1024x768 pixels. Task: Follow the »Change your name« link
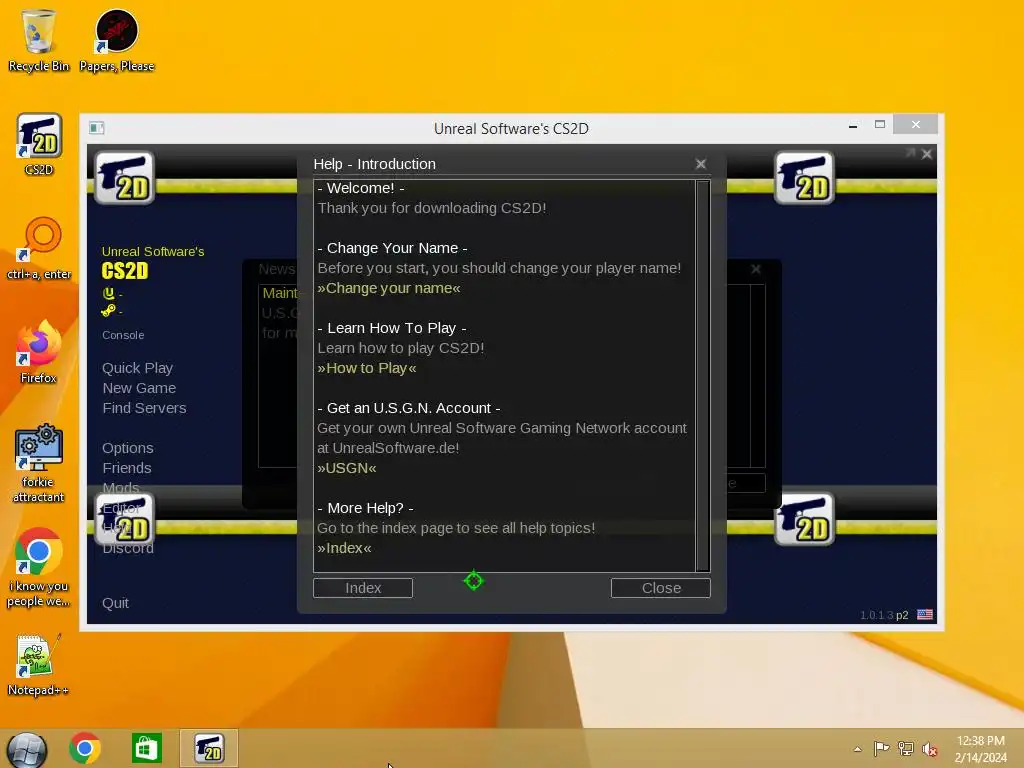tap(389, 288)
